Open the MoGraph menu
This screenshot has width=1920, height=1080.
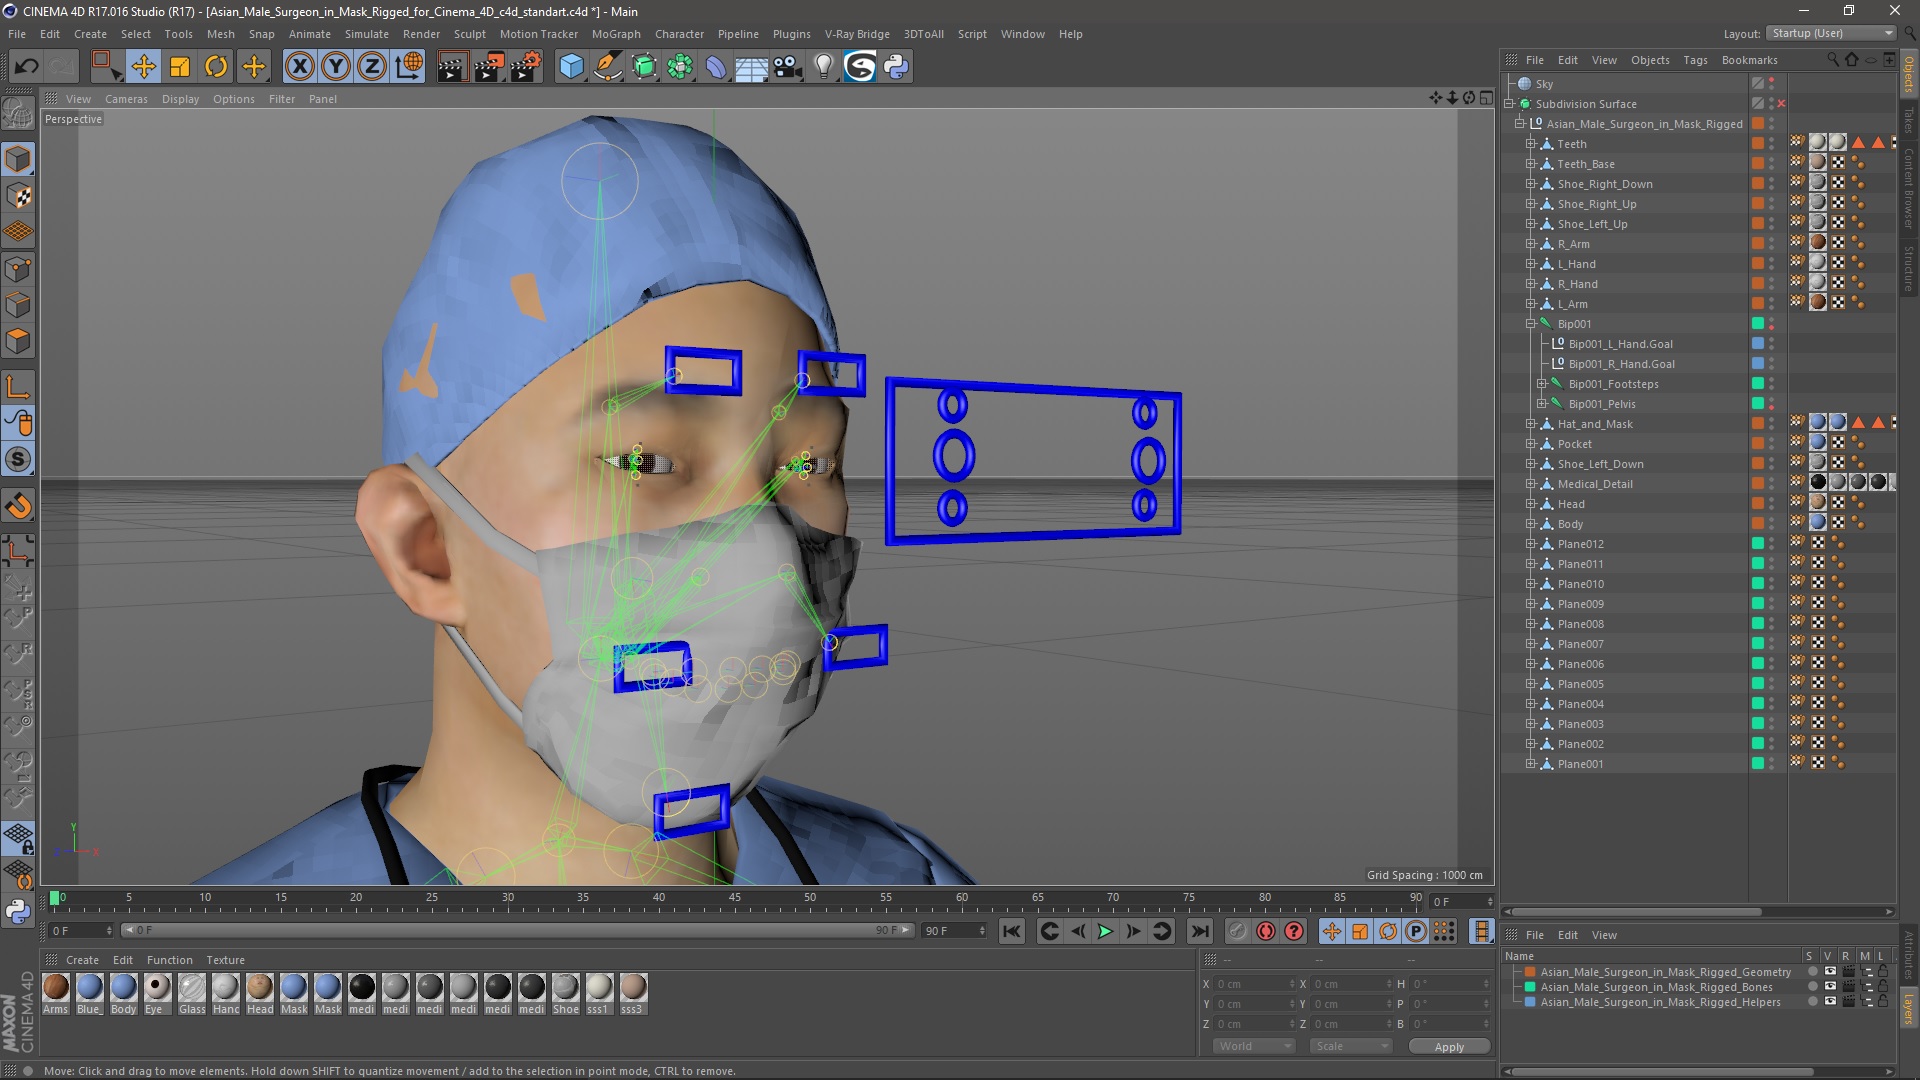point(616,34)
